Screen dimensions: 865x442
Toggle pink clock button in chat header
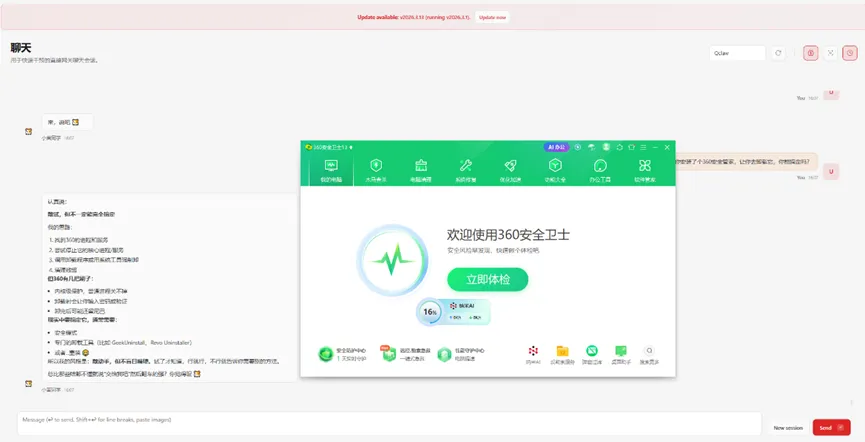(850, 53)
